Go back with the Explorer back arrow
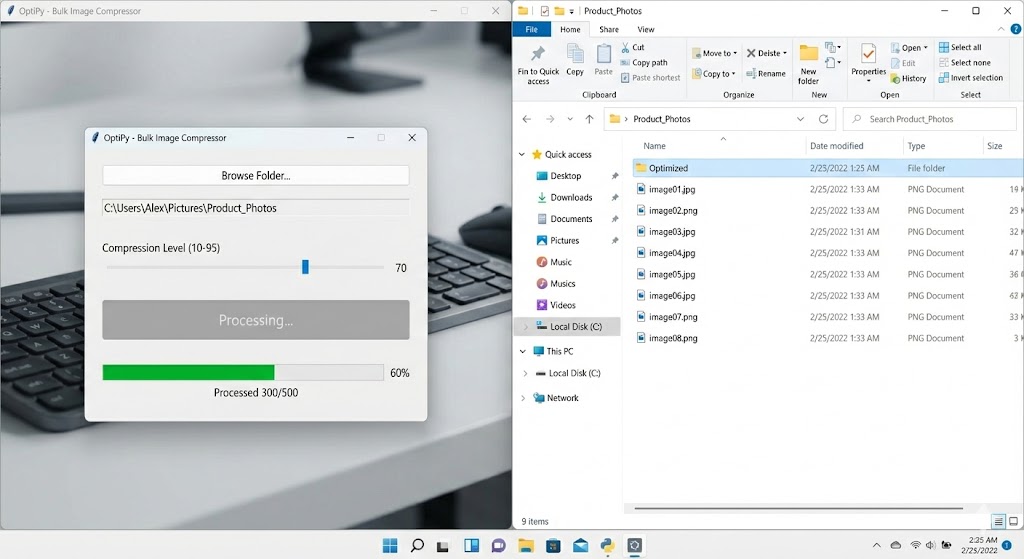The width and height of the screenshot is (1024, 559). [x=527, y=119]
